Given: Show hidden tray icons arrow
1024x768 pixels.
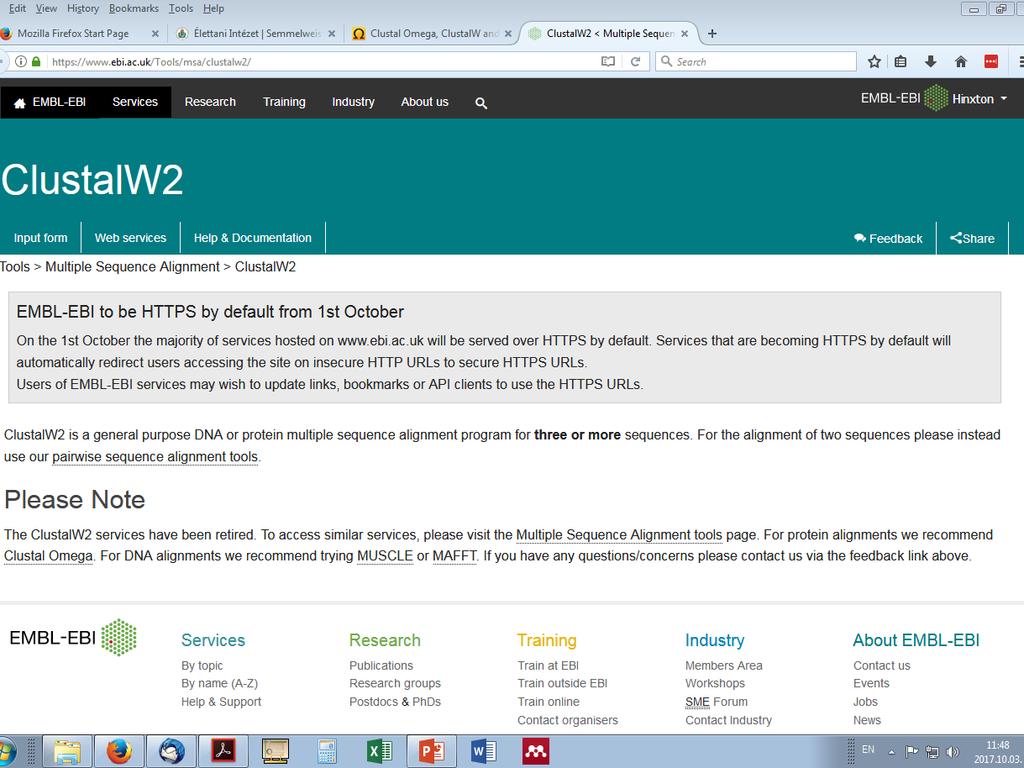Looking at the screenshot, I should (x=891, y=752).
